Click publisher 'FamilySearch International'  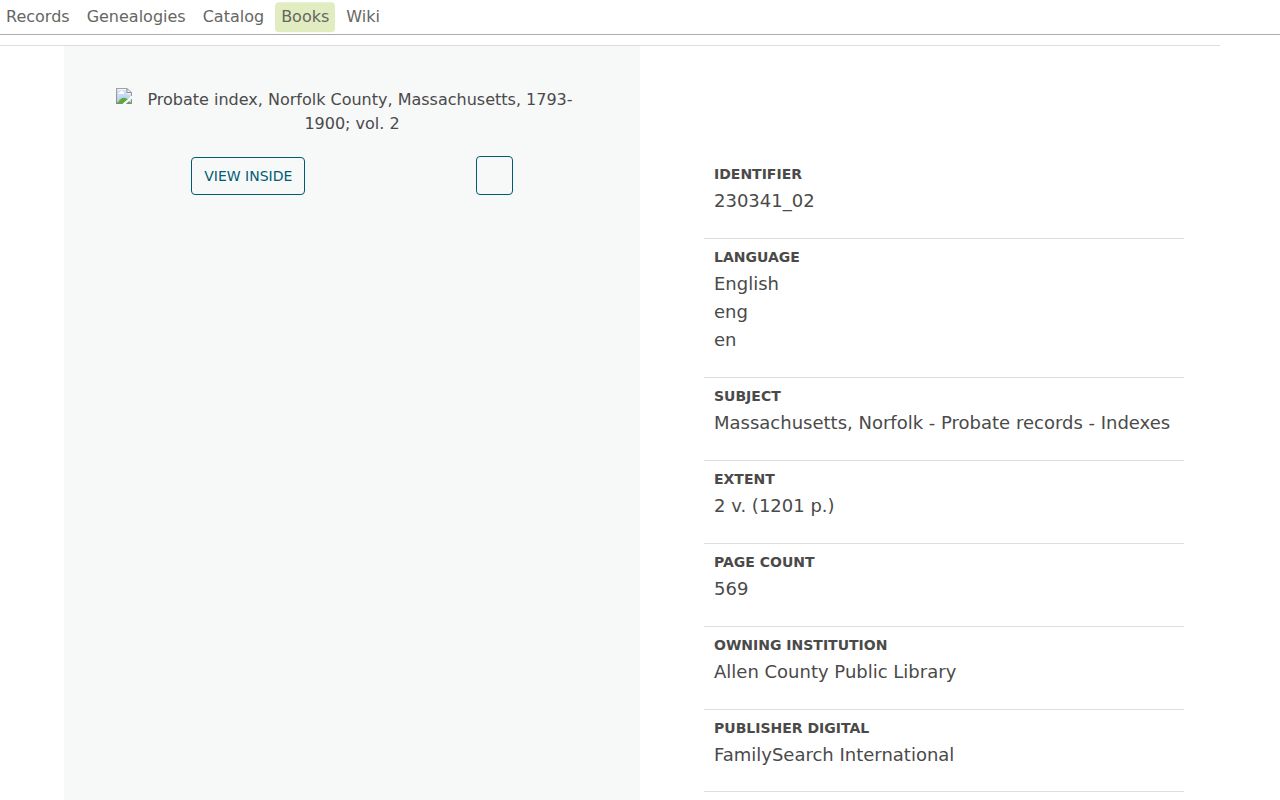(834, 755)
